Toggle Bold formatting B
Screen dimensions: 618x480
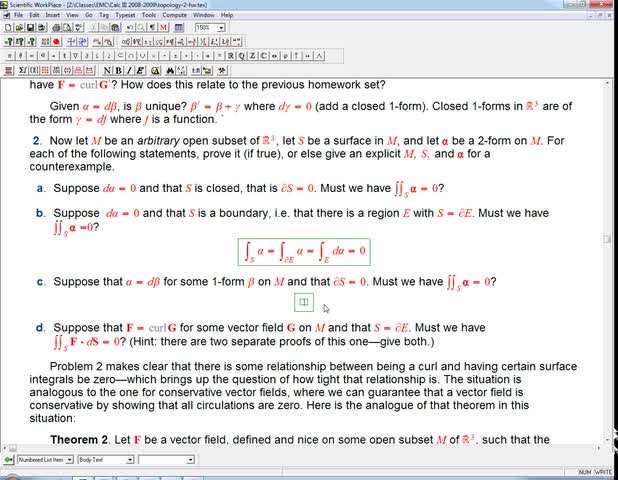tap(118, 71)
